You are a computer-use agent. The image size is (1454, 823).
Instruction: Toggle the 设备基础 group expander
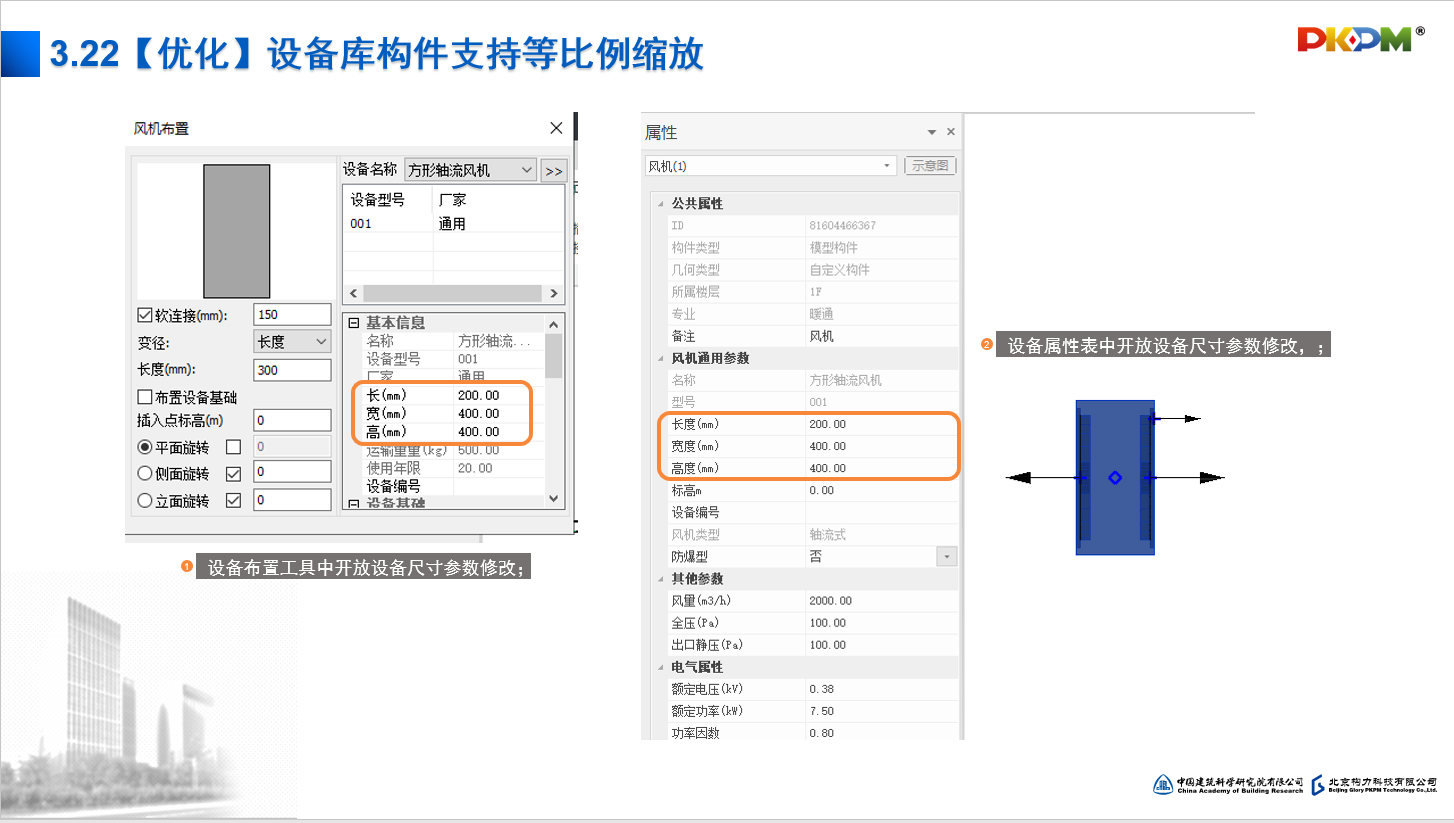tap(353, 504)
